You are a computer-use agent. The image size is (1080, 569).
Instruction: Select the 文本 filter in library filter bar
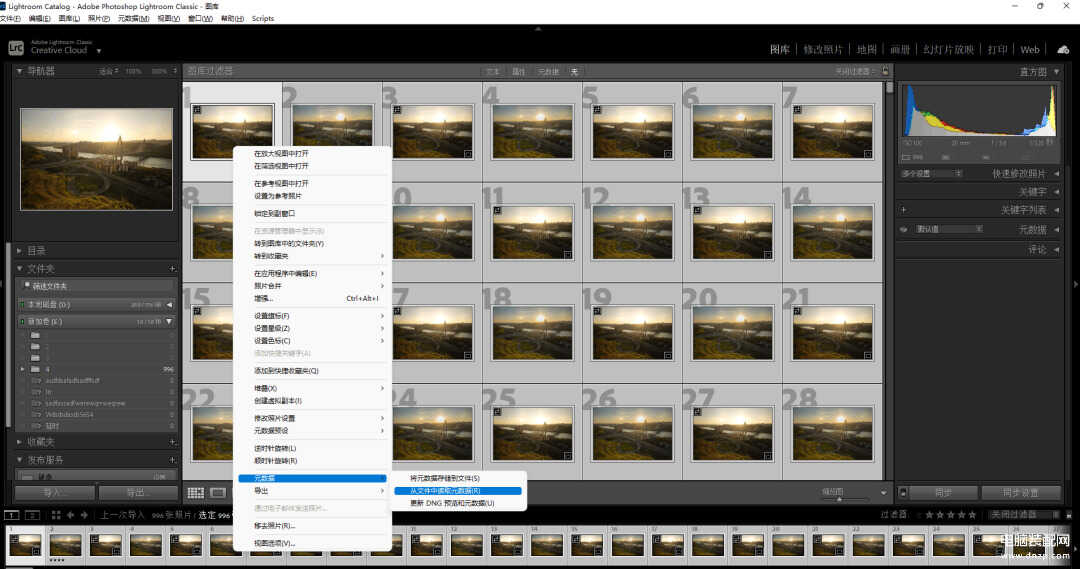pyautogui.click(x=493, y=72)
